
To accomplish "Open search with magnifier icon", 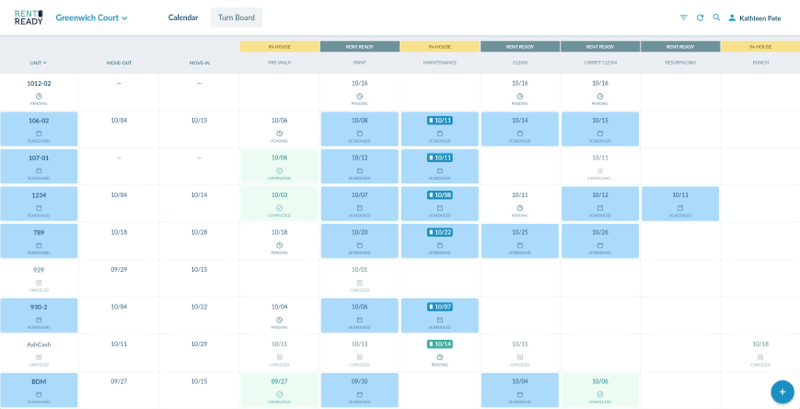I will (717, 18).
